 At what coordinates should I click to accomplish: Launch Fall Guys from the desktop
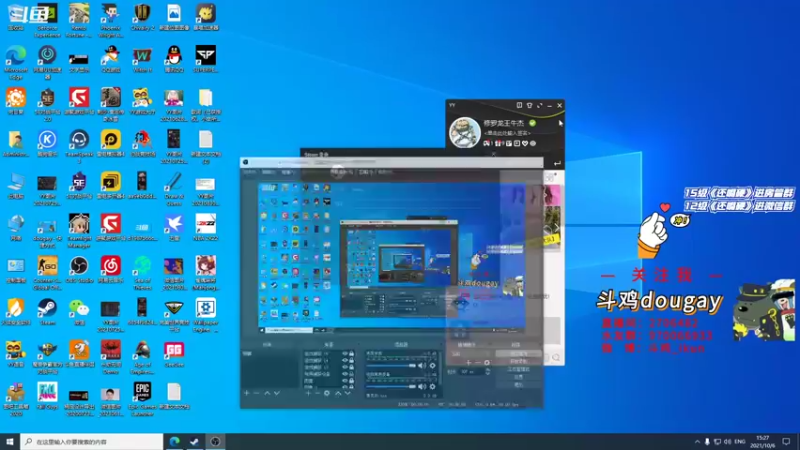[x=47, y=396]
